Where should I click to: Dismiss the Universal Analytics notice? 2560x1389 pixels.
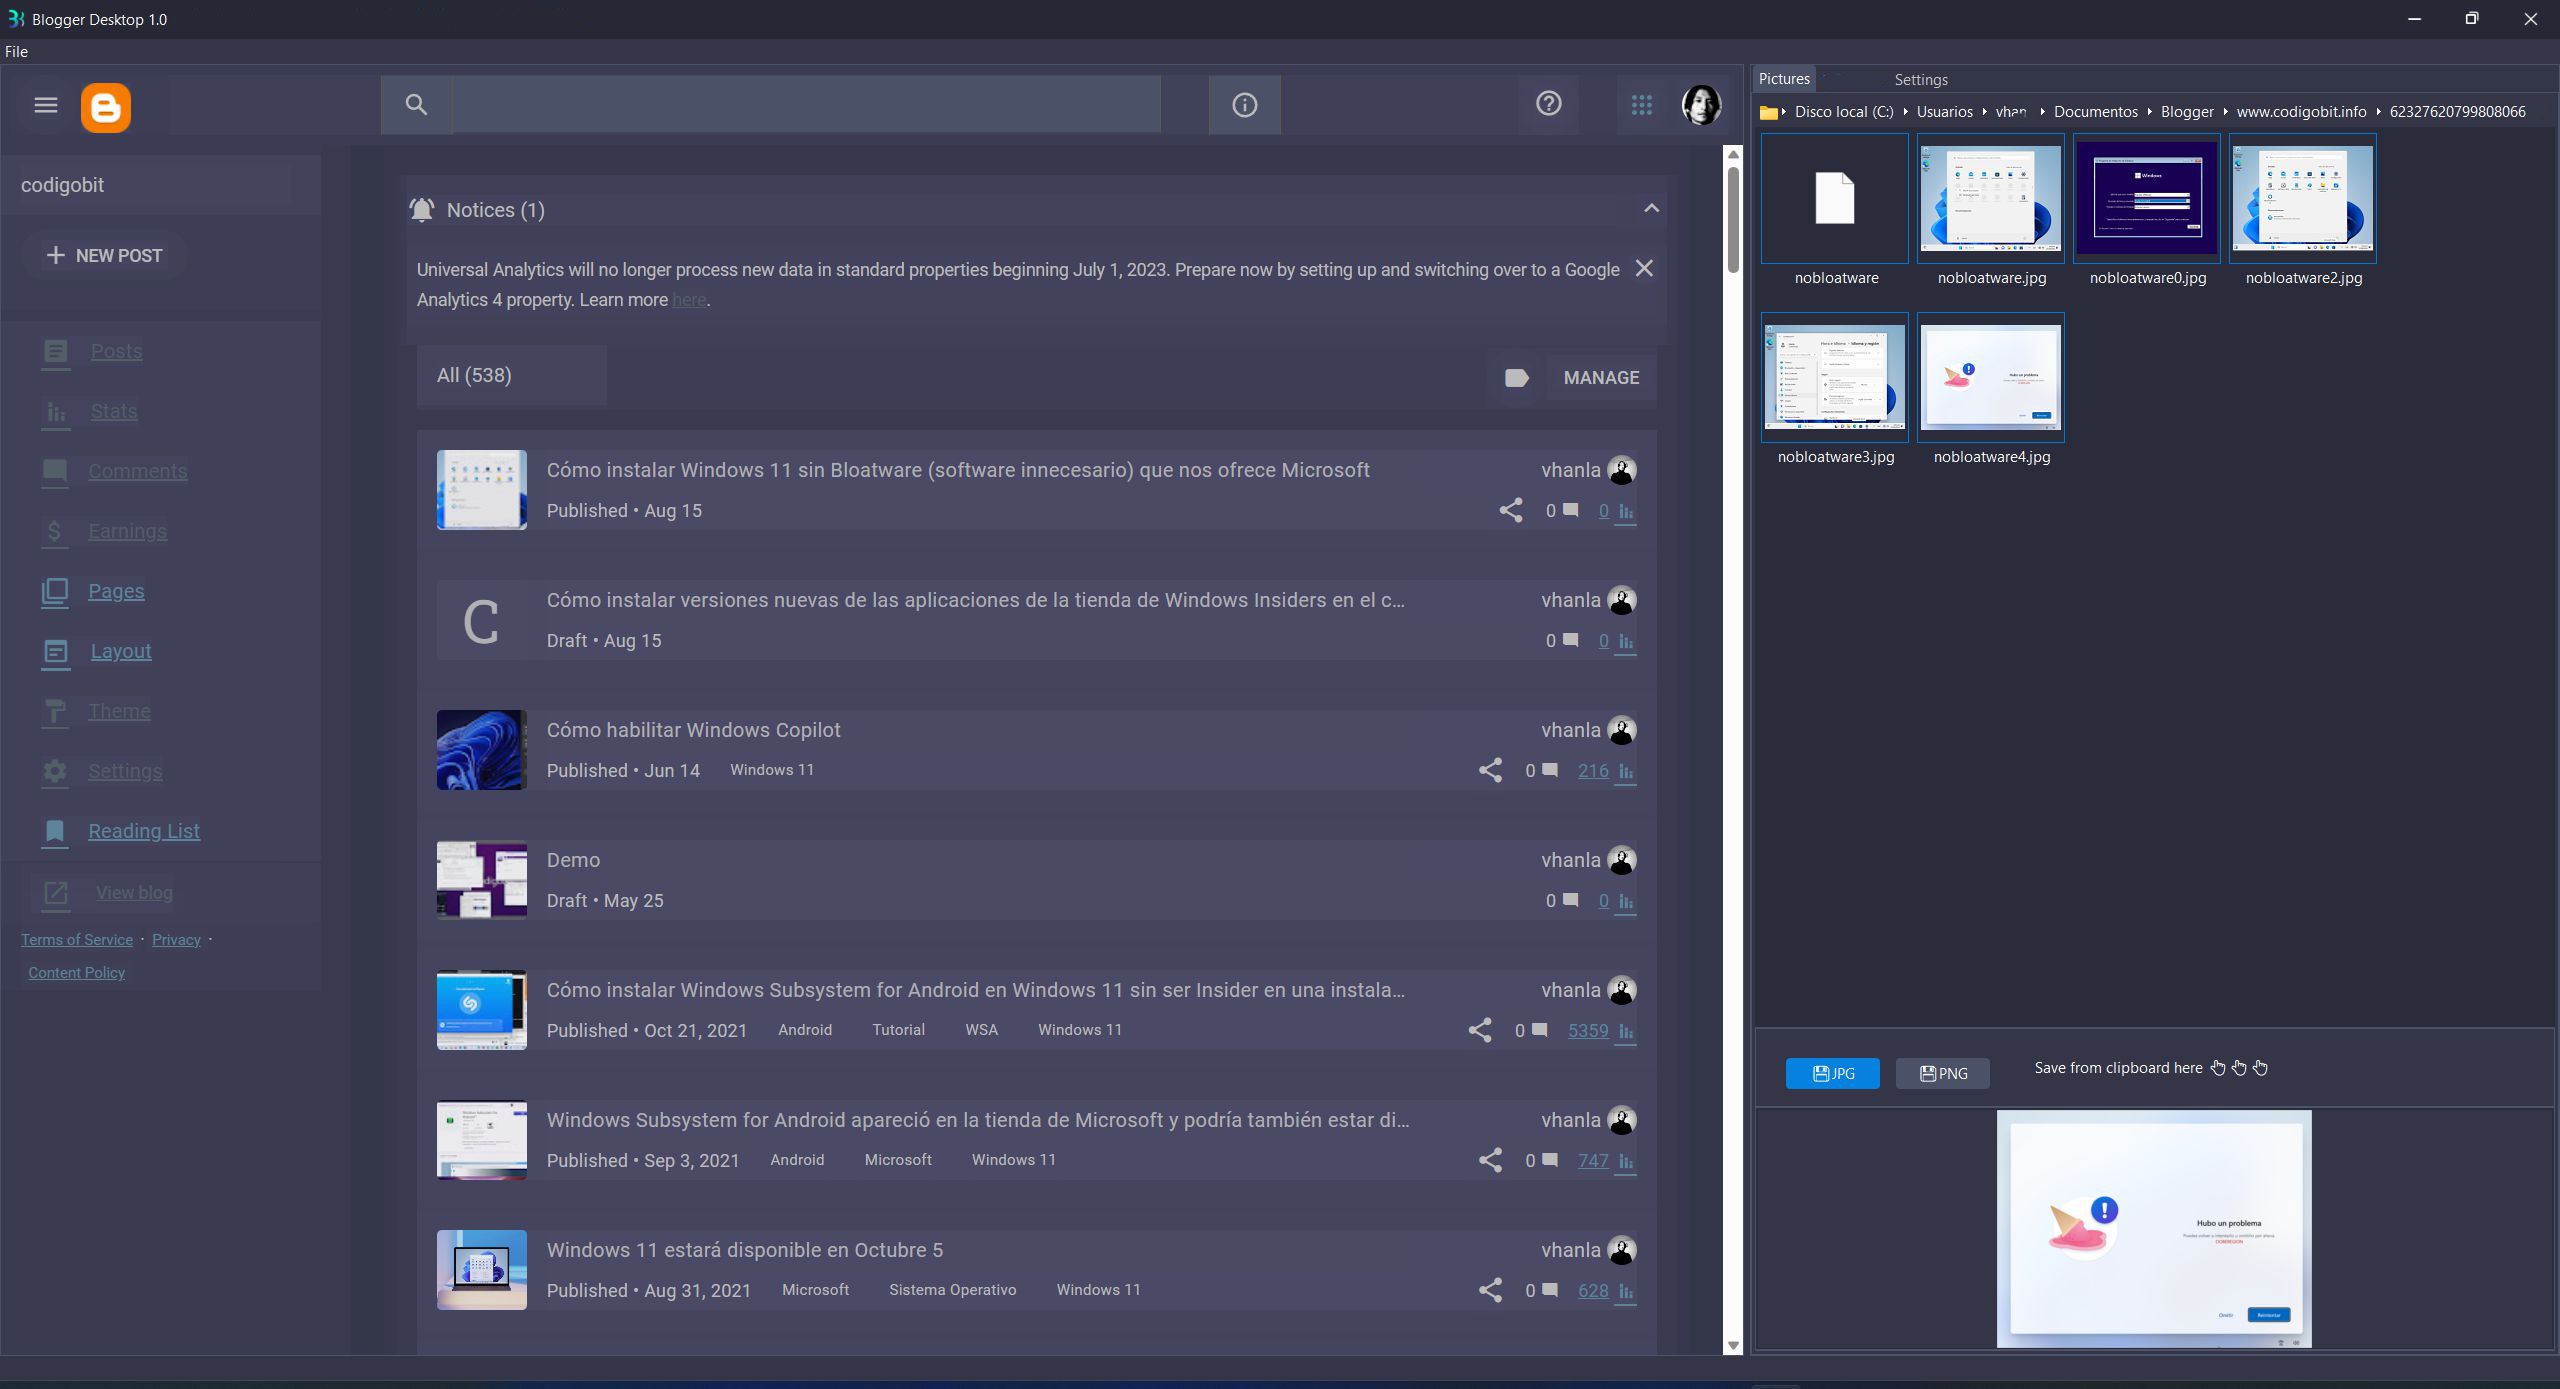click(1643, 269)
